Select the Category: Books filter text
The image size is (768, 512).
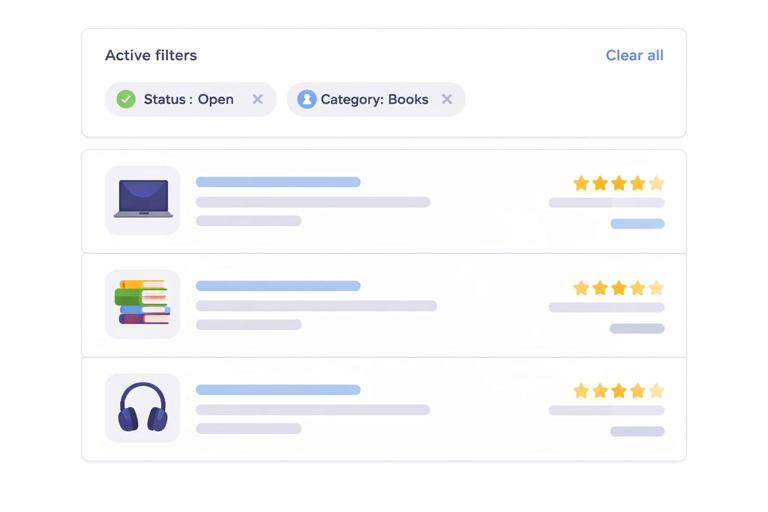(x=375, y=99)
